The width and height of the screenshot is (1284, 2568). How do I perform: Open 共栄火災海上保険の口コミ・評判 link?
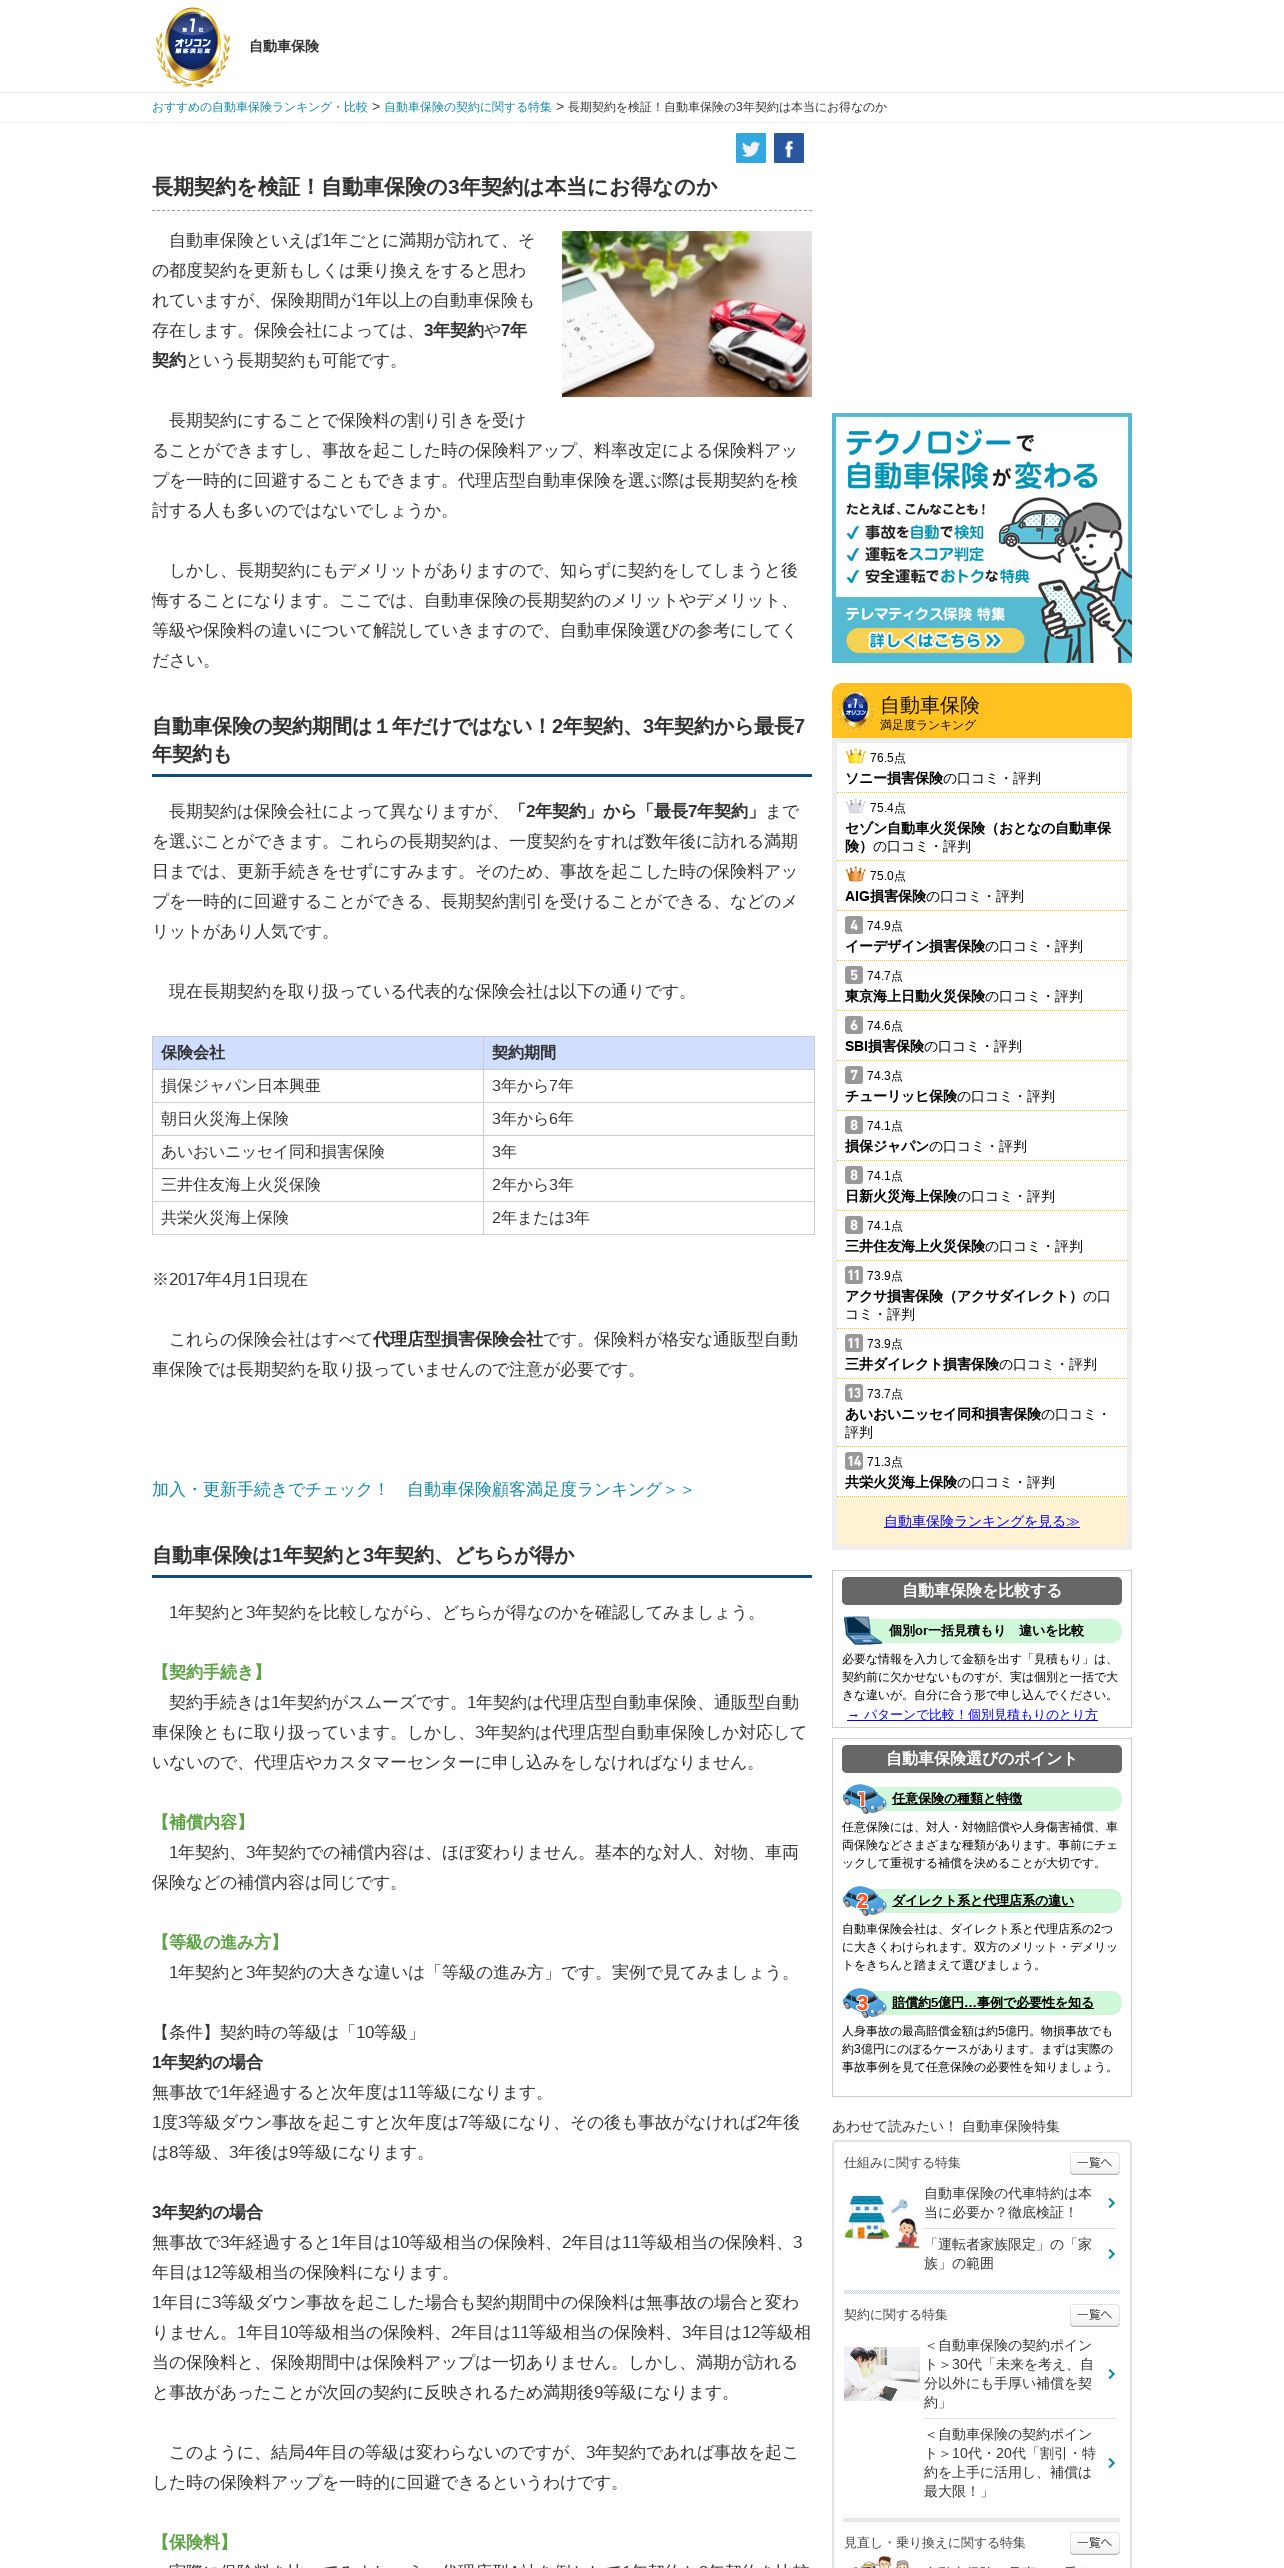(950, 1482)
